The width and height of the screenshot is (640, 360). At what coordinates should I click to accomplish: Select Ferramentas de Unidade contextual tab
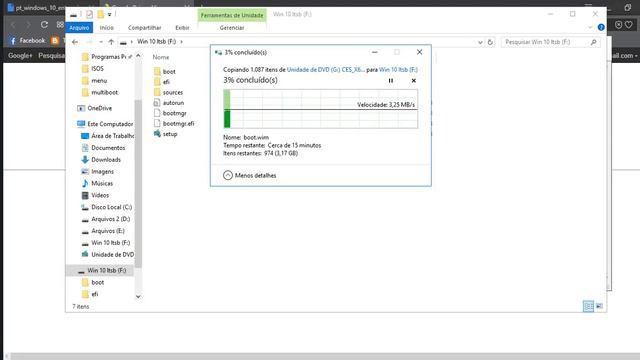(232, 15)
